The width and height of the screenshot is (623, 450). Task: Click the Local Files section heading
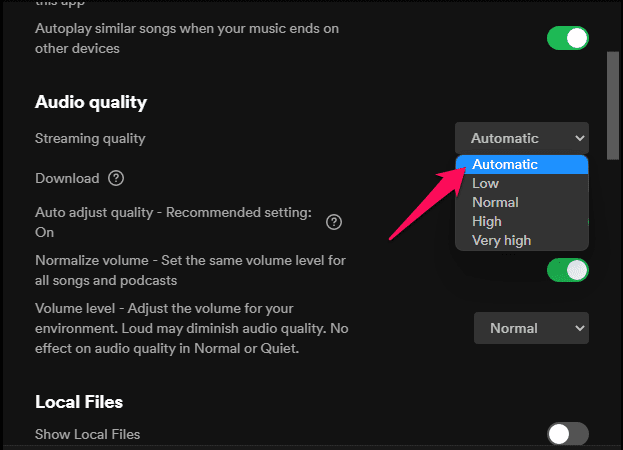(79, 402)
